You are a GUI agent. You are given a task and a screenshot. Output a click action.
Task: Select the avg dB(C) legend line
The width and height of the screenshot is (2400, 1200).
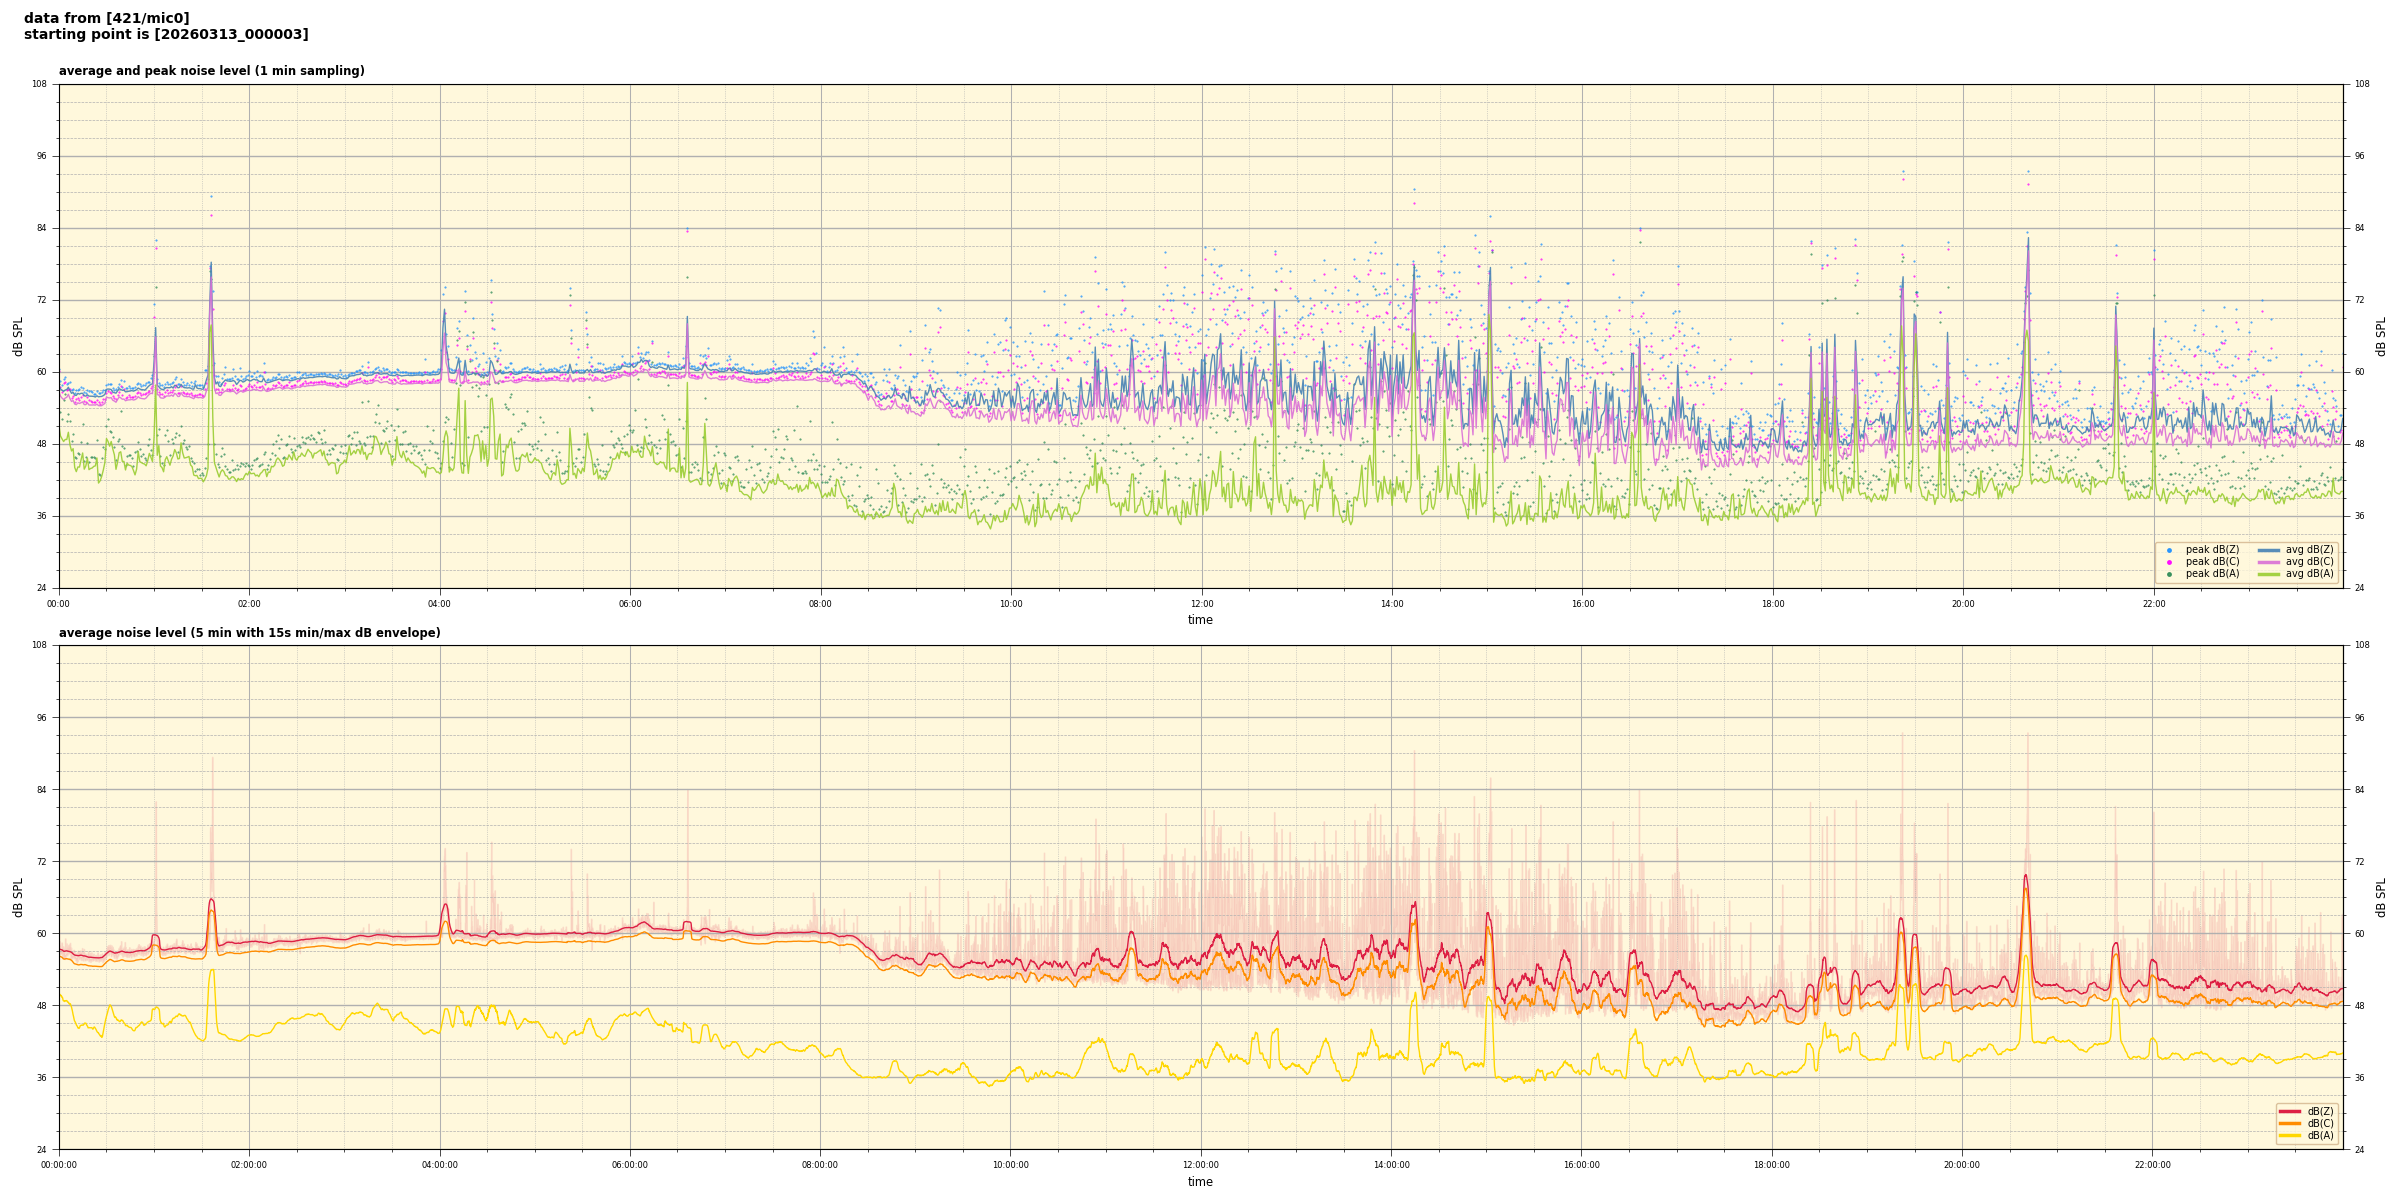click(2269, 562)
